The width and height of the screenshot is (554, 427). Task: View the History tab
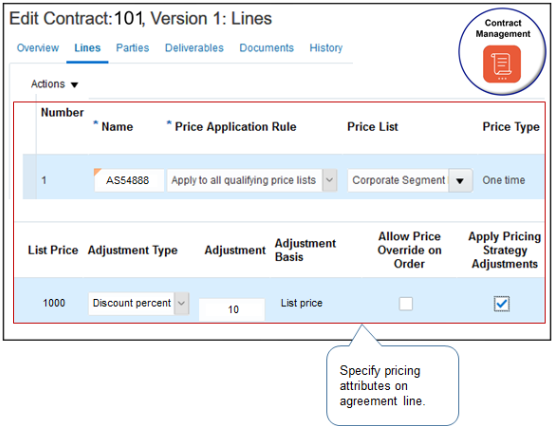coord(326,48)
